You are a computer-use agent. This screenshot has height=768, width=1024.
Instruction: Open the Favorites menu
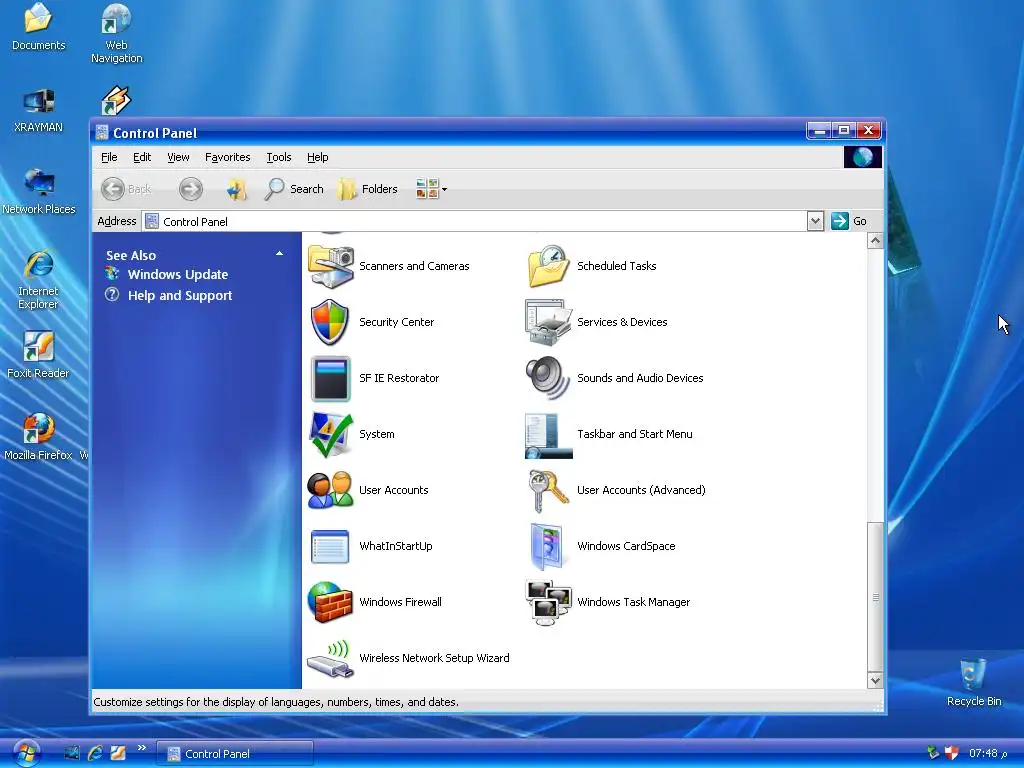[227, 157]
